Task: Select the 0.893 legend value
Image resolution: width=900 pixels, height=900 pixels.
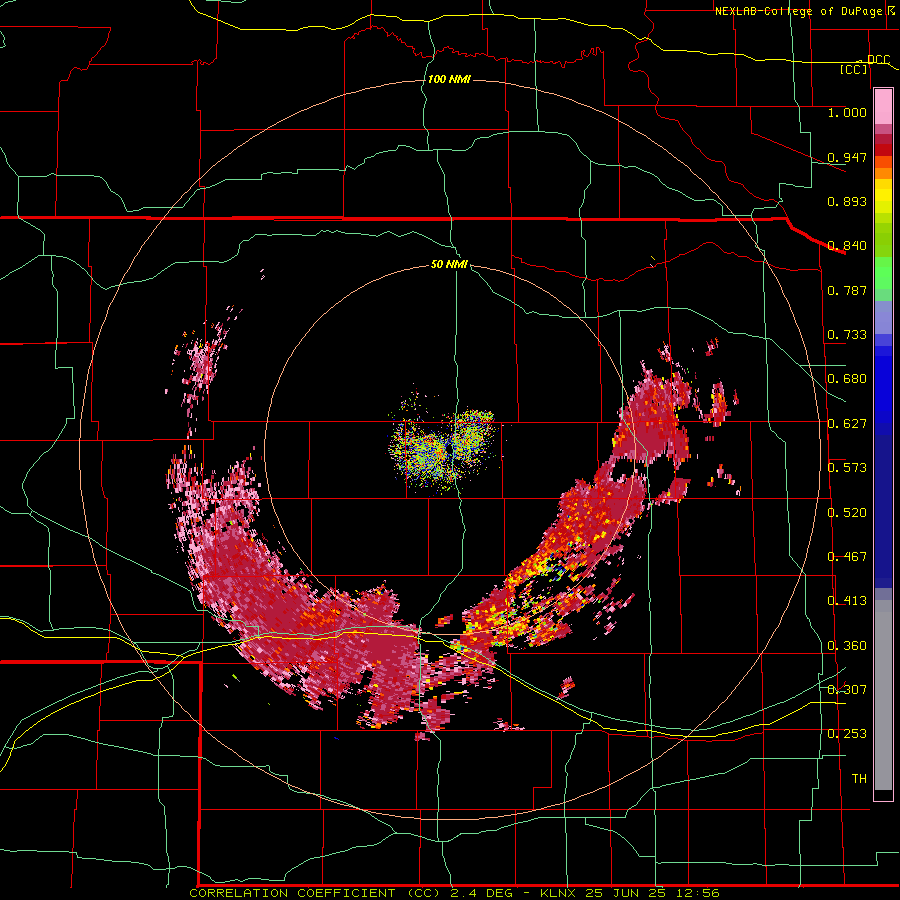Action: (x=847, y=201)
